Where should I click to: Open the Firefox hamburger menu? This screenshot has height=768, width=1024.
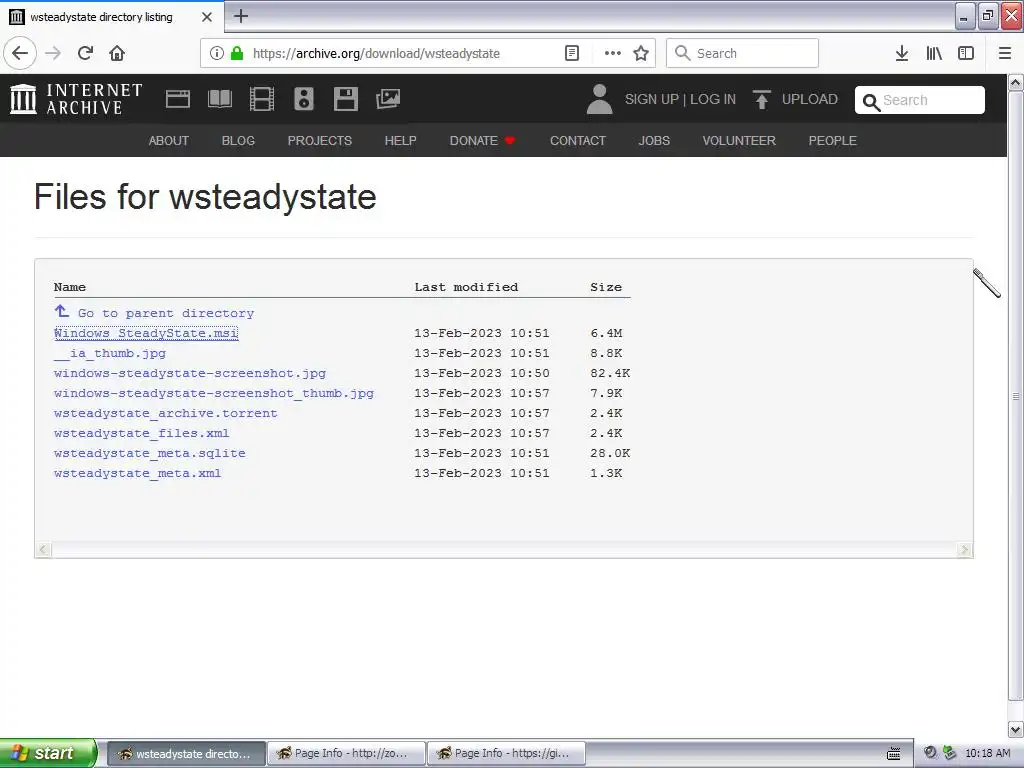[x=1004, y=53]
